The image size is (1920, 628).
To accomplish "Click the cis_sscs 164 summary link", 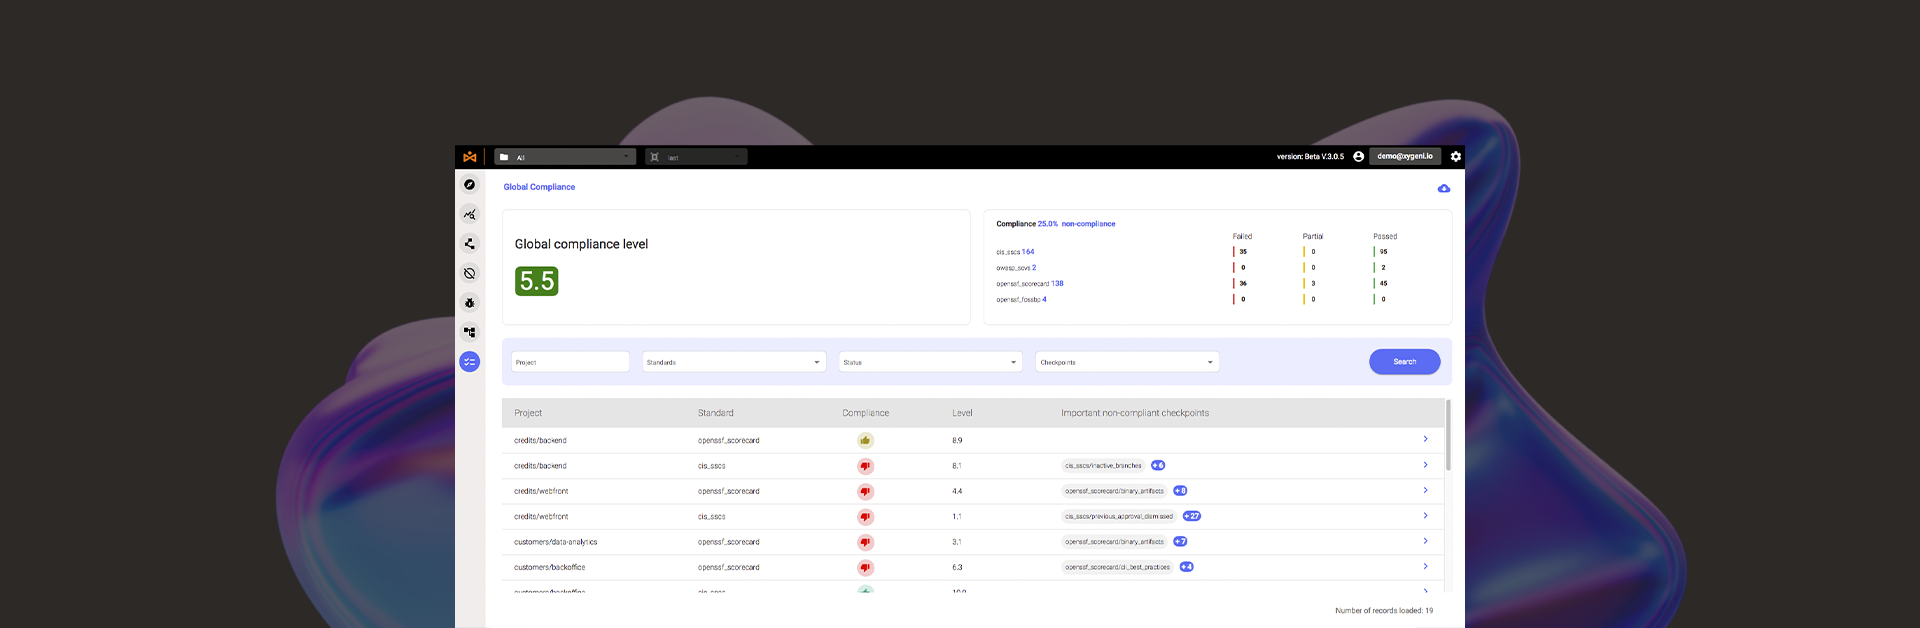I will tap(1015, 252).
